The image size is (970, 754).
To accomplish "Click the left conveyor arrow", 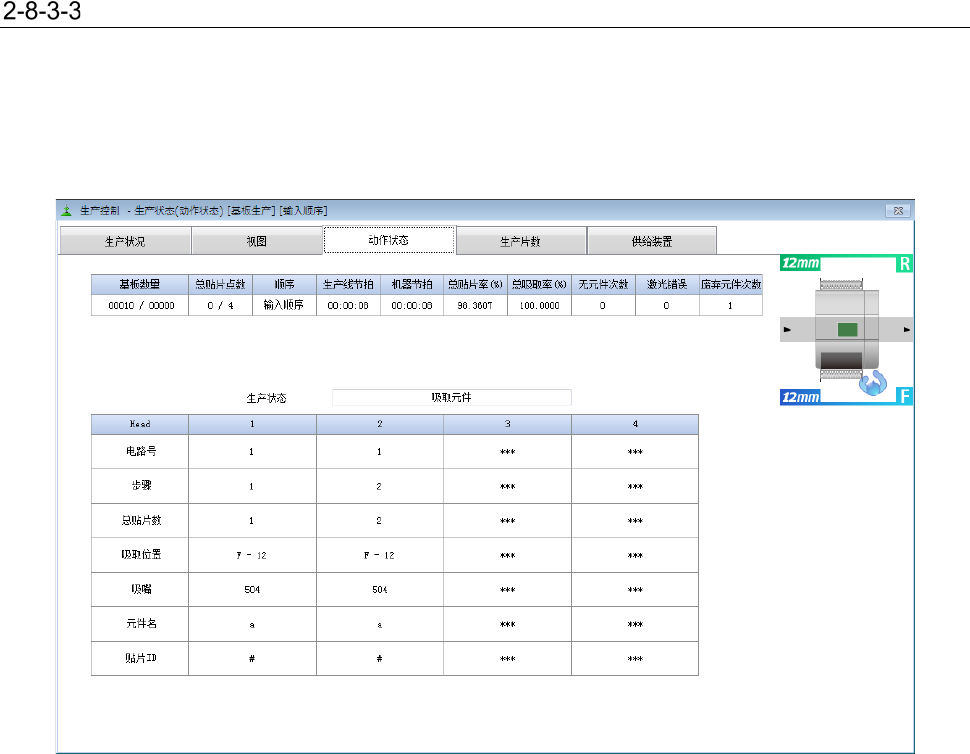I will coord(787,330).
